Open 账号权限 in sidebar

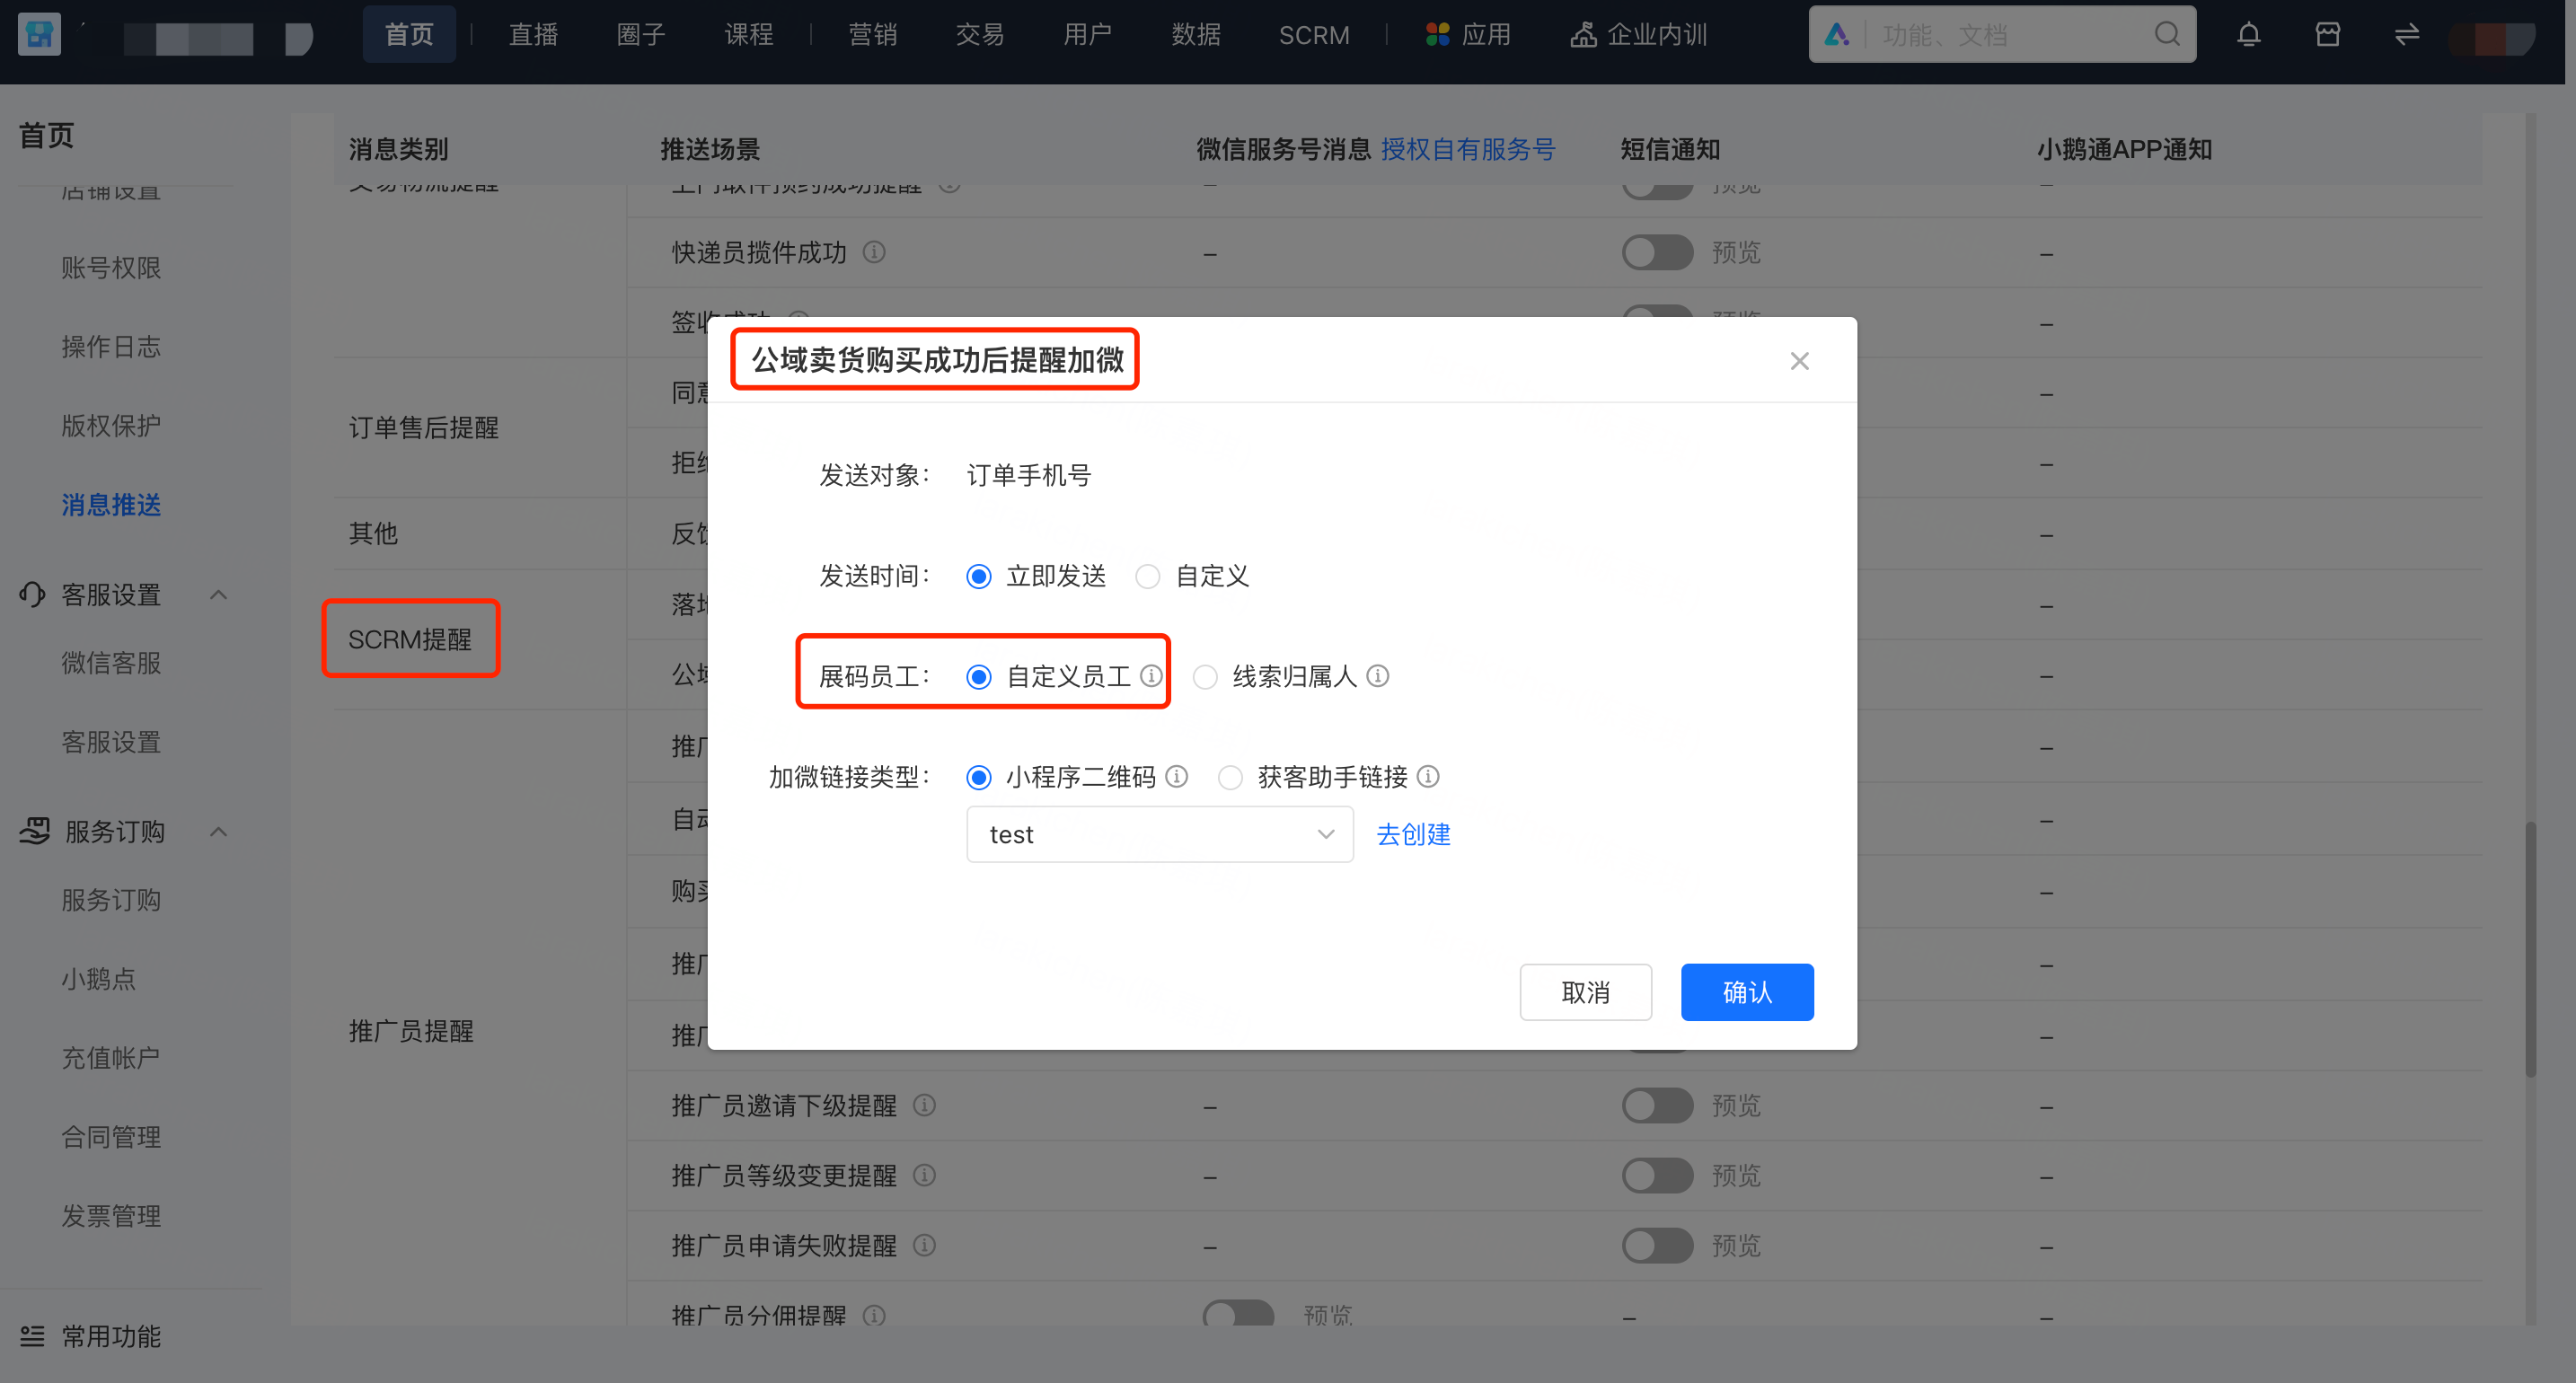[111, 267]
